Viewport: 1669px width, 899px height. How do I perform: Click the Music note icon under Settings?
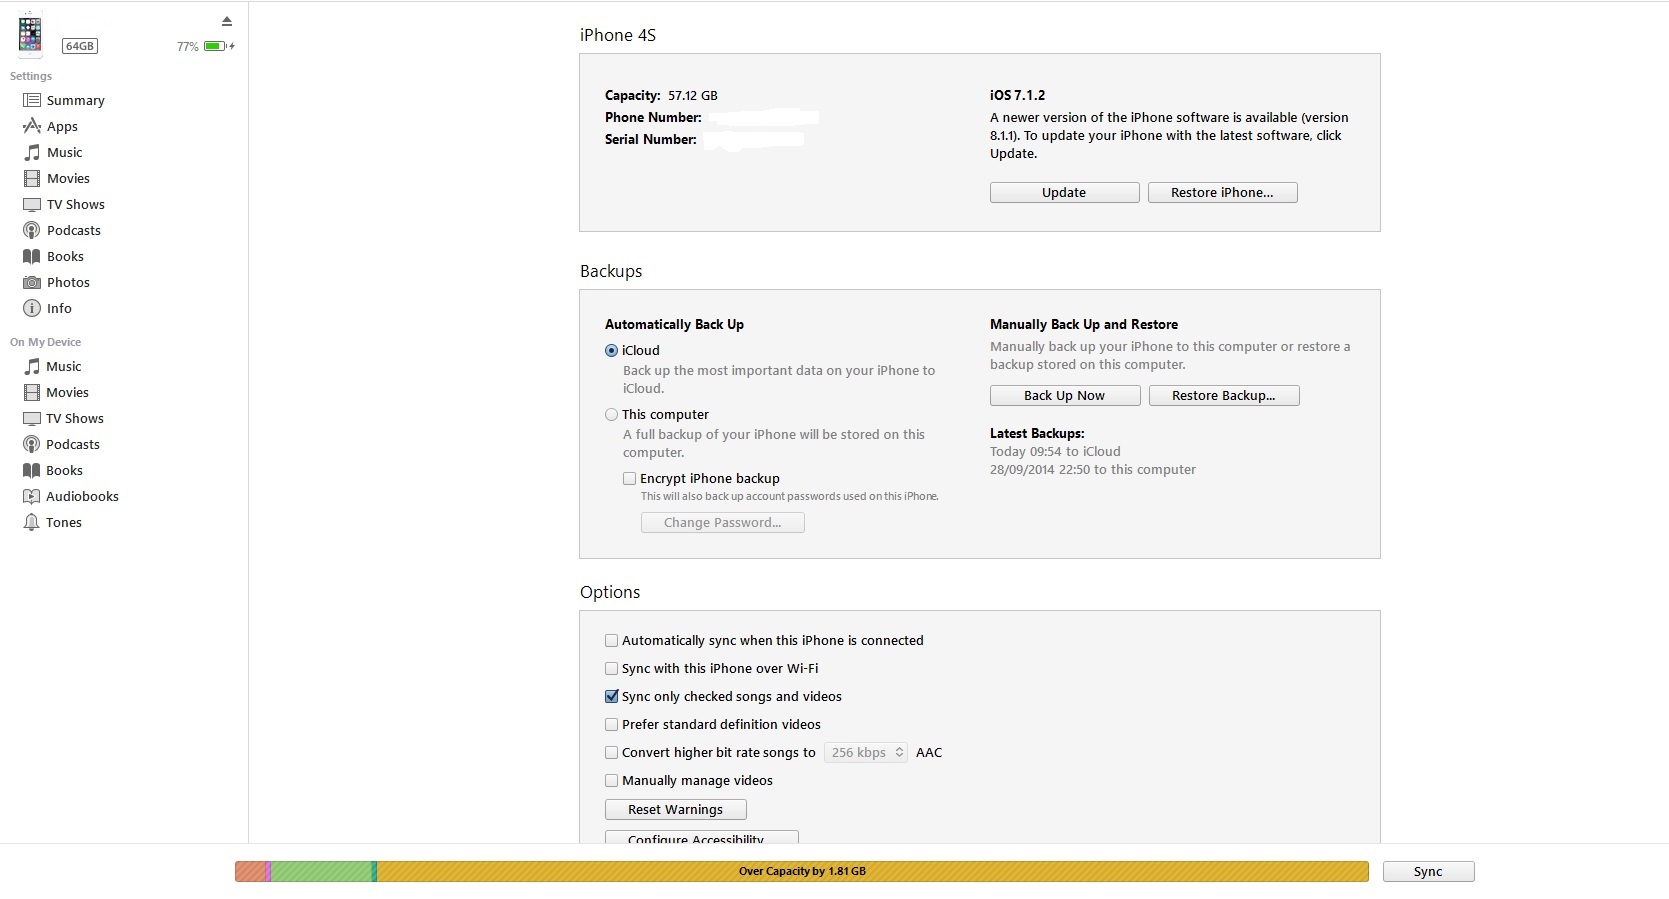click(x=32, y=152)
